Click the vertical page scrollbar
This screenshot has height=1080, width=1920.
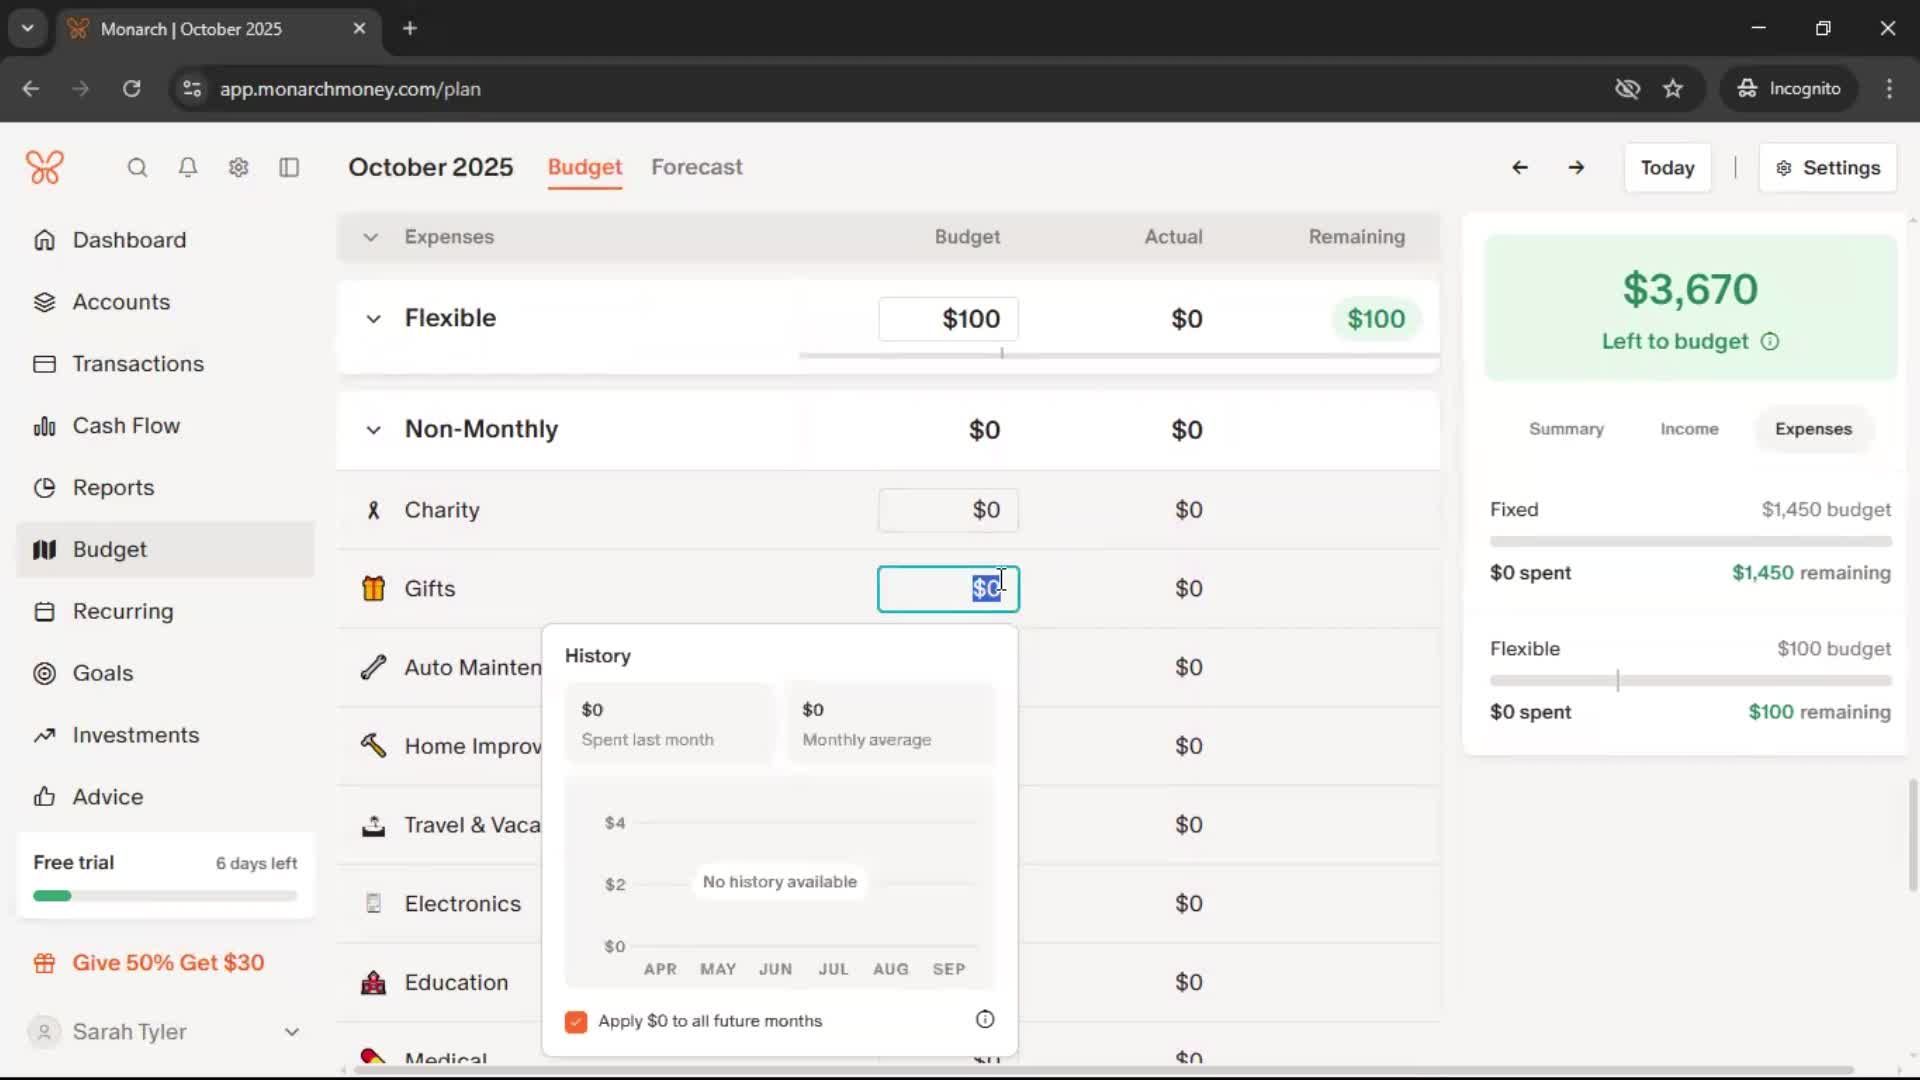click(1912, 836)
